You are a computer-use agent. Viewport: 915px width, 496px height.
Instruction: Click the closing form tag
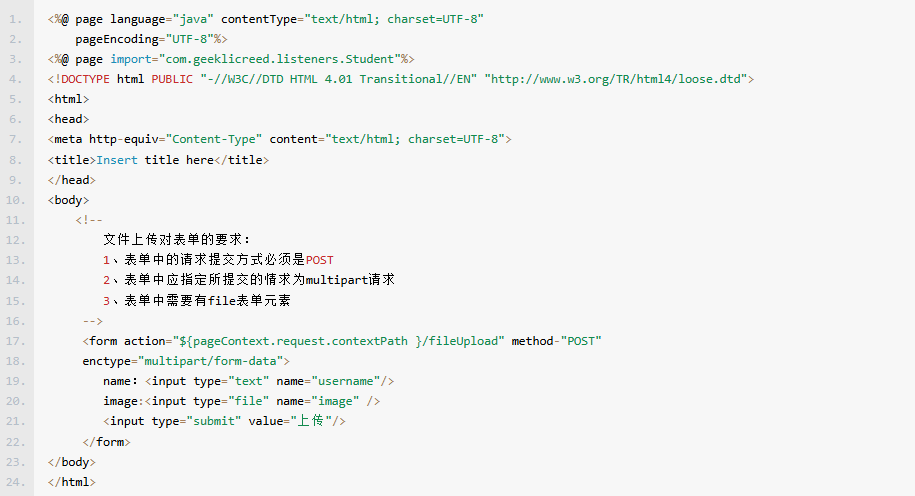107,441
